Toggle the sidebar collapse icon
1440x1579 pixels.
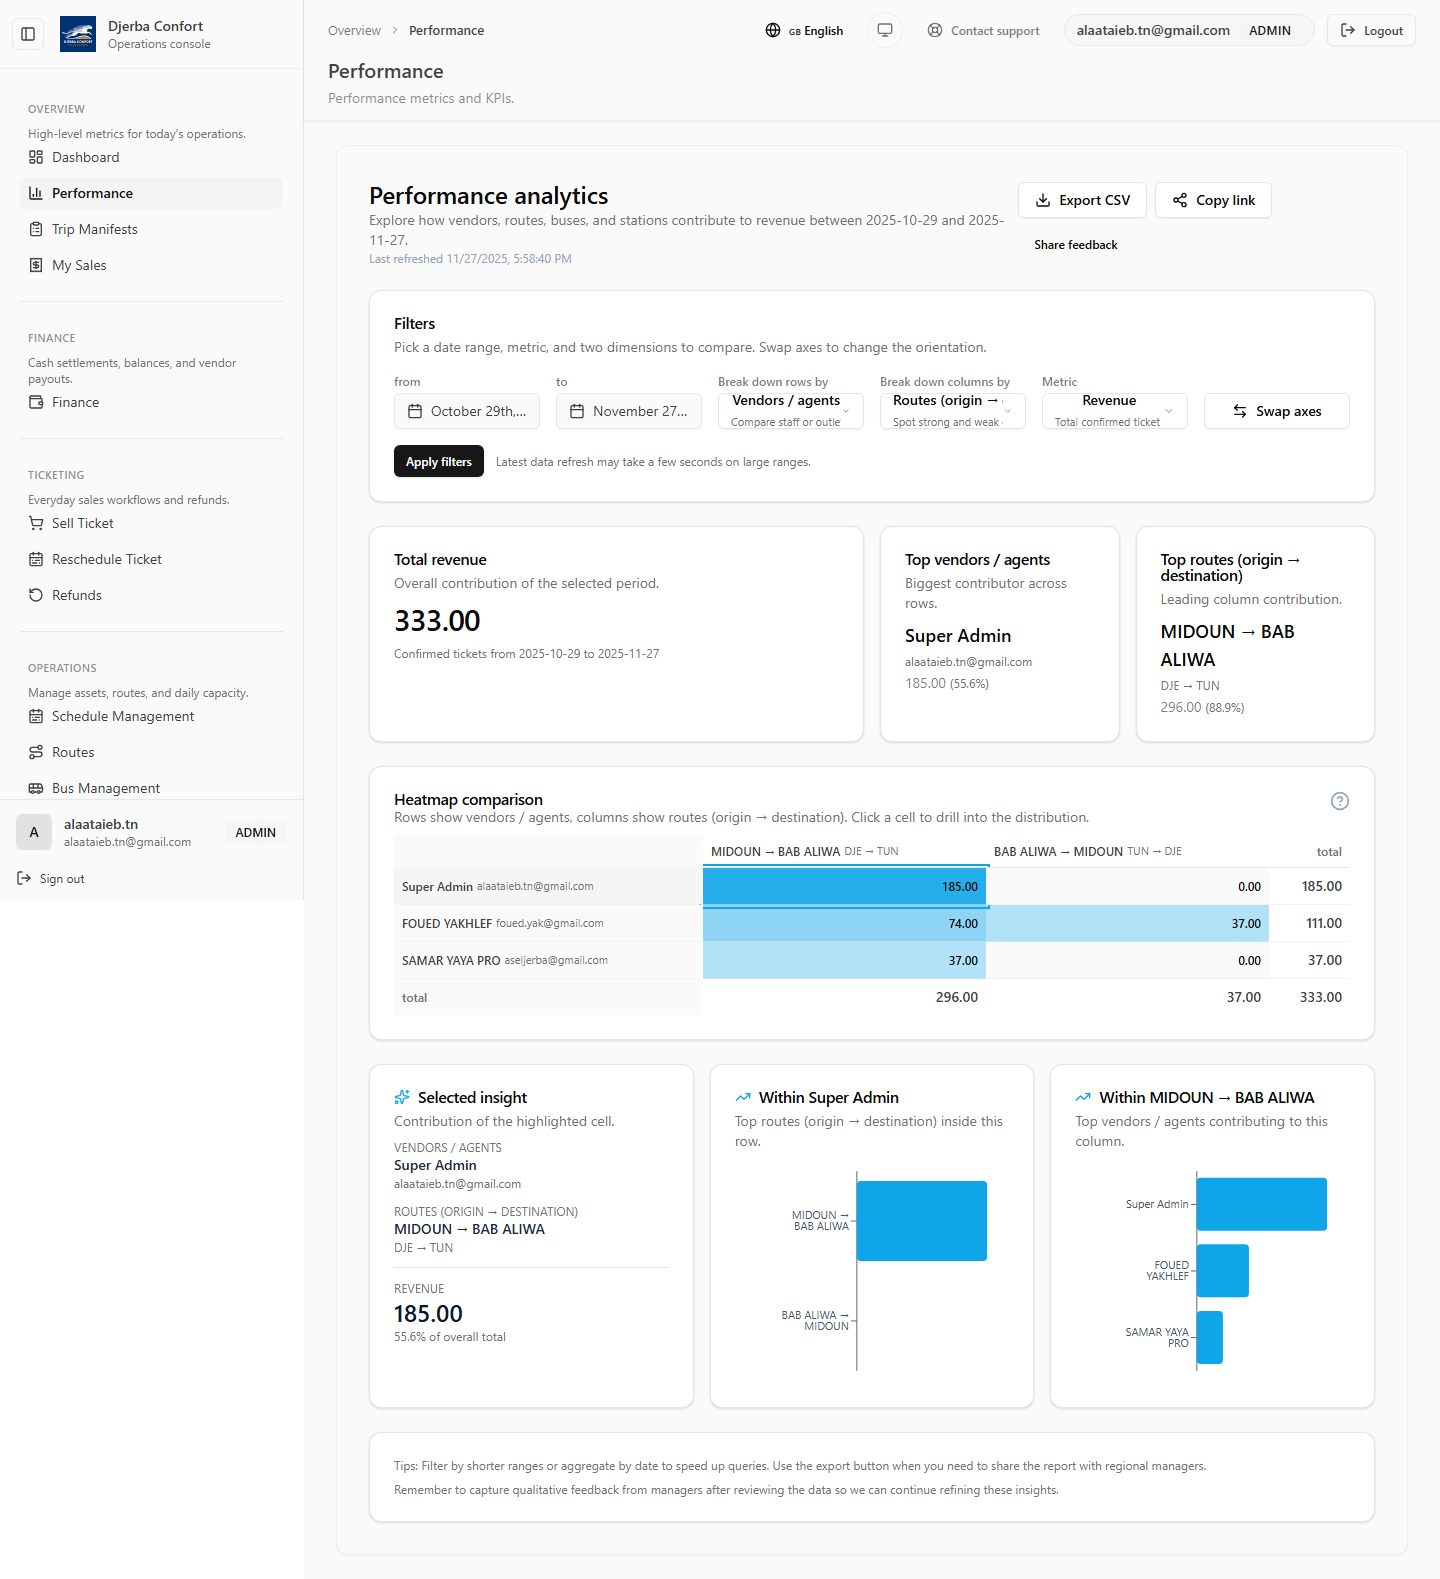(x=28, y=34)
